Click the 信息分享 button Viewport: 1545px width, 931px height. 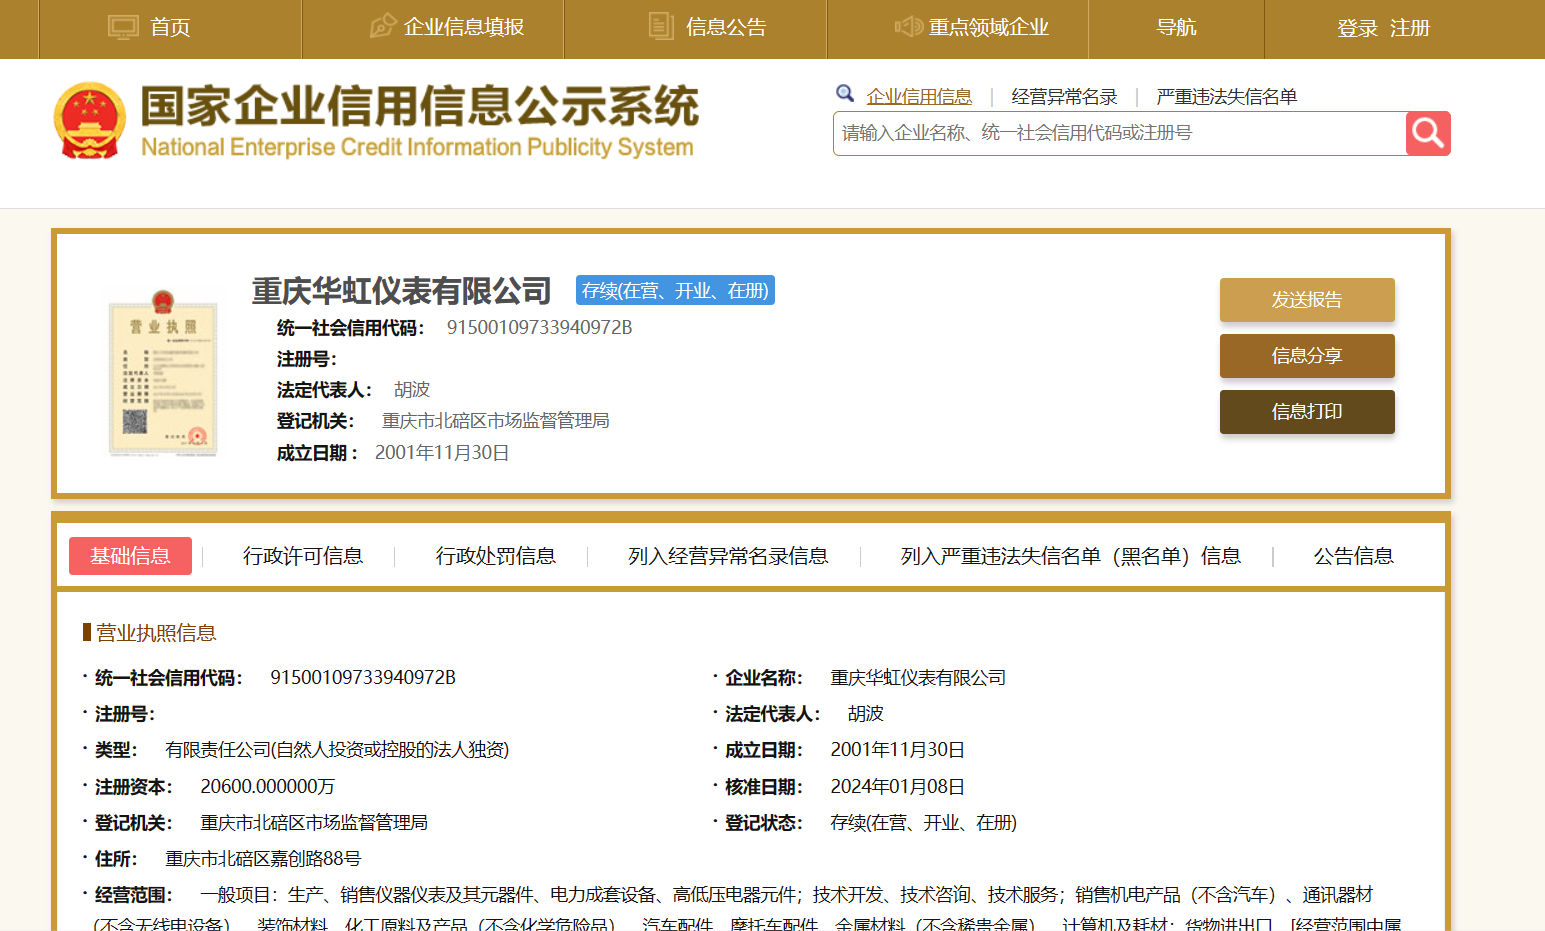1307,356
